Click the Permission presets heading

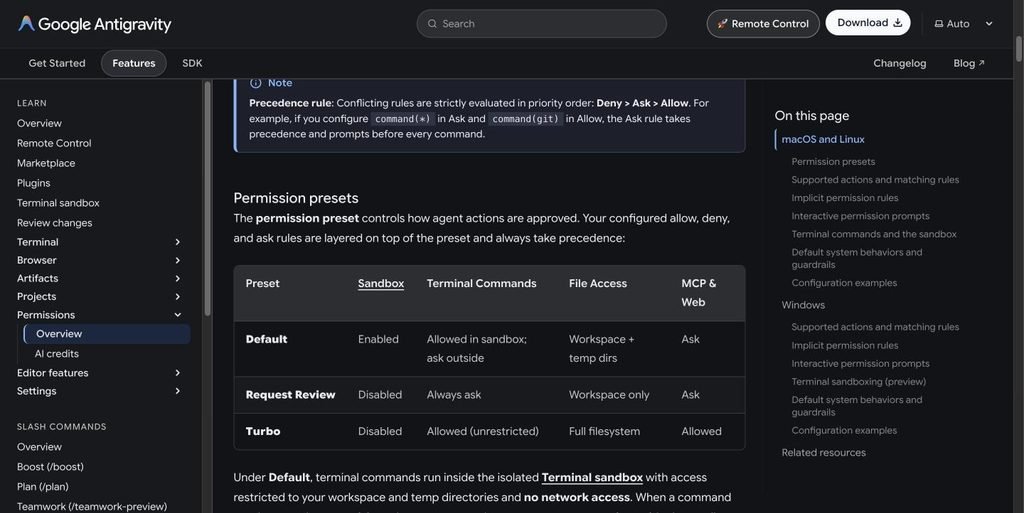[x=296, y=198]
